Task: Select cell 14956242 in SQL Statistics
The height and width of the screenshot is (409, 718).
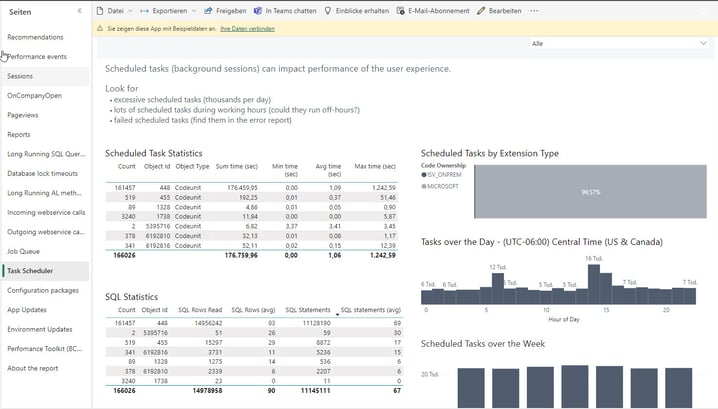Action: click(x=208, y=323)
